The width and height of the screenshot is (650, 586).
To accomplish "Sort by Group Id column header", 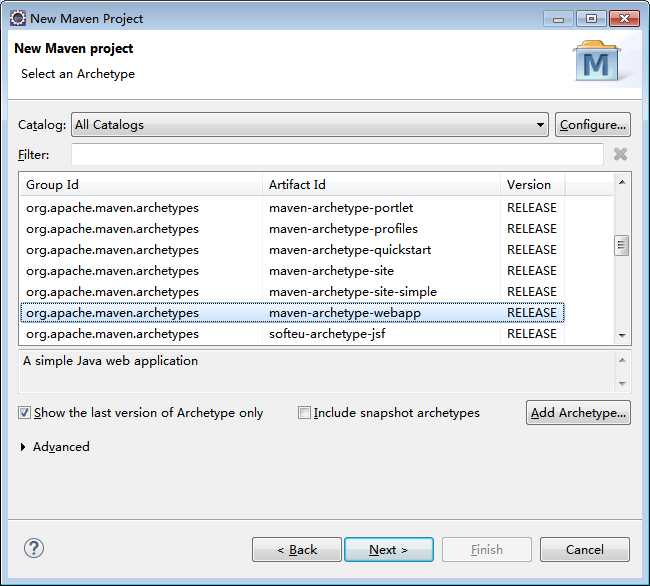I will tap(141, 184).
